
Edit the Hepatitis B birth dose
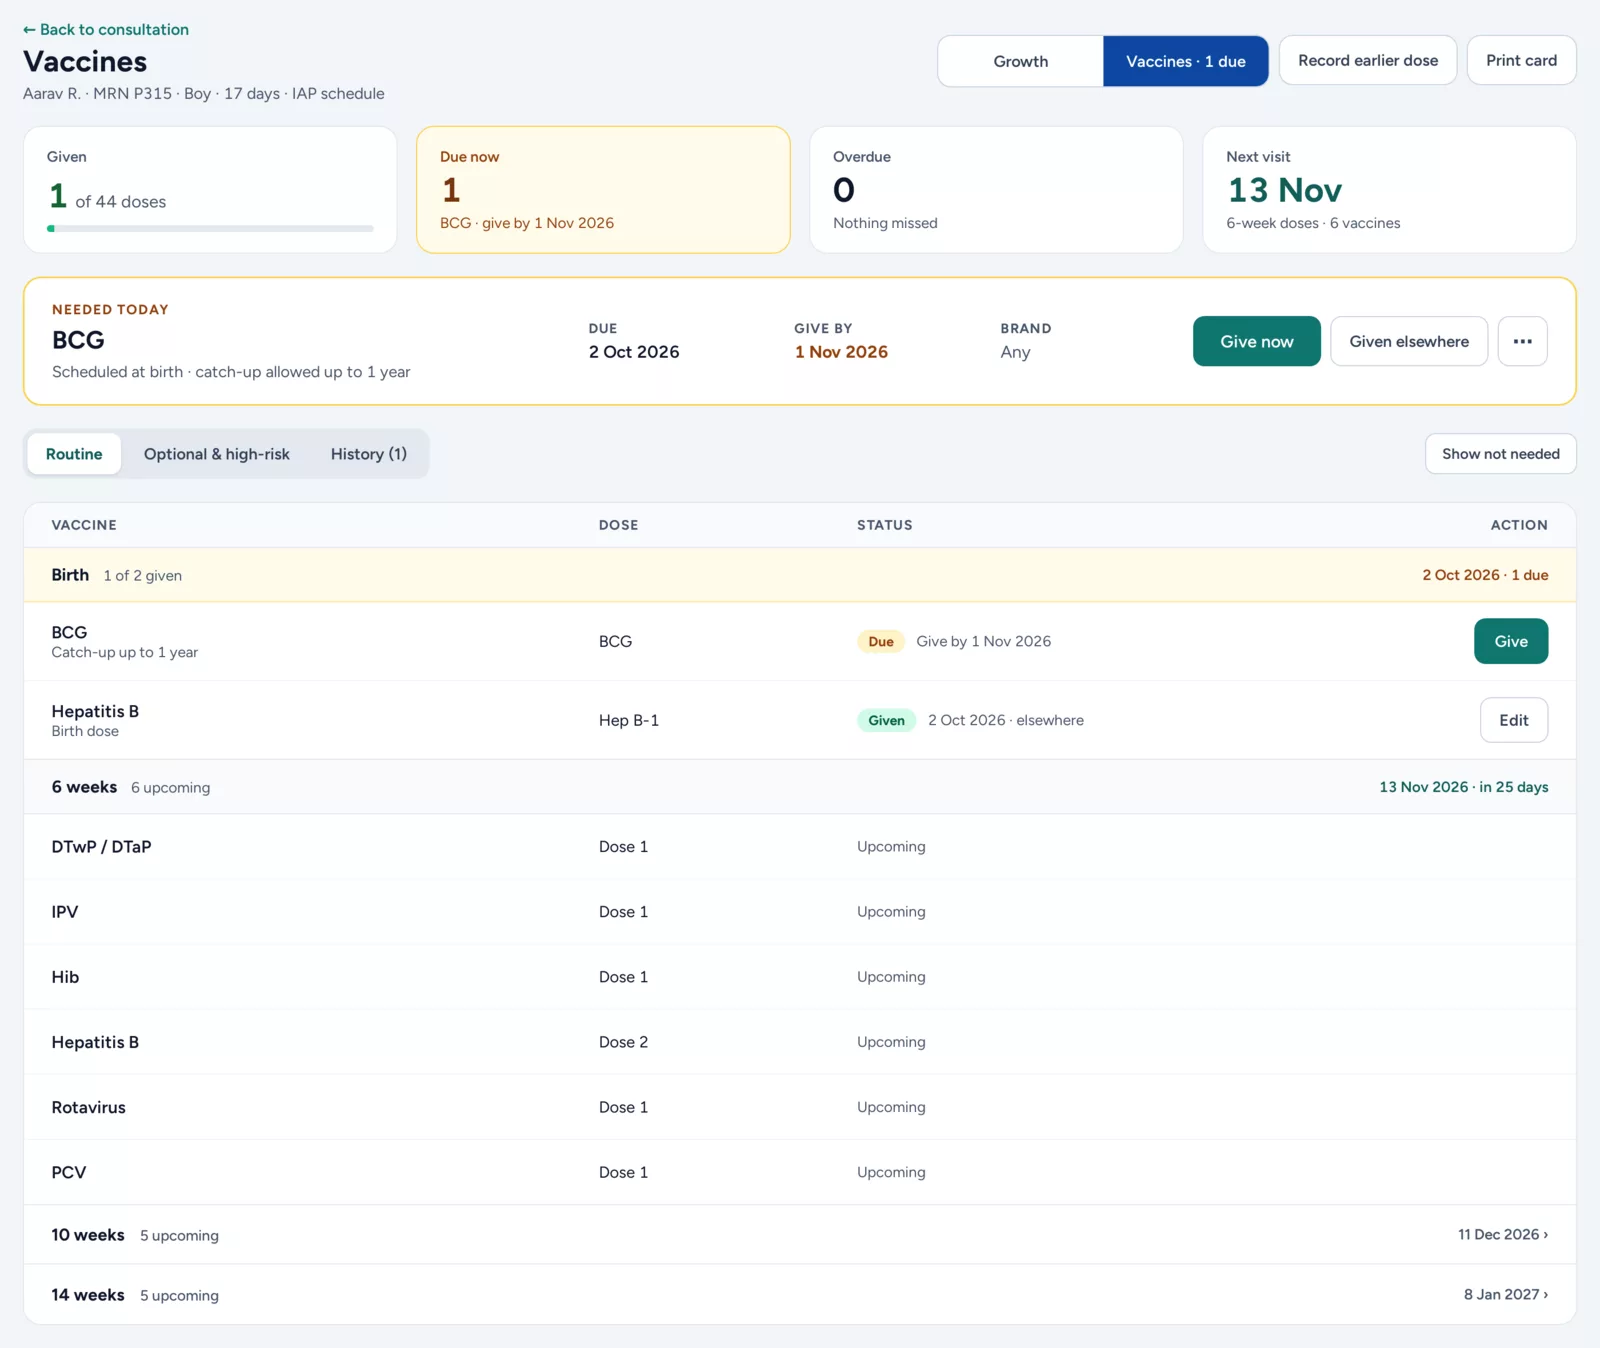pyautogui.click(x=1513, y=720)
